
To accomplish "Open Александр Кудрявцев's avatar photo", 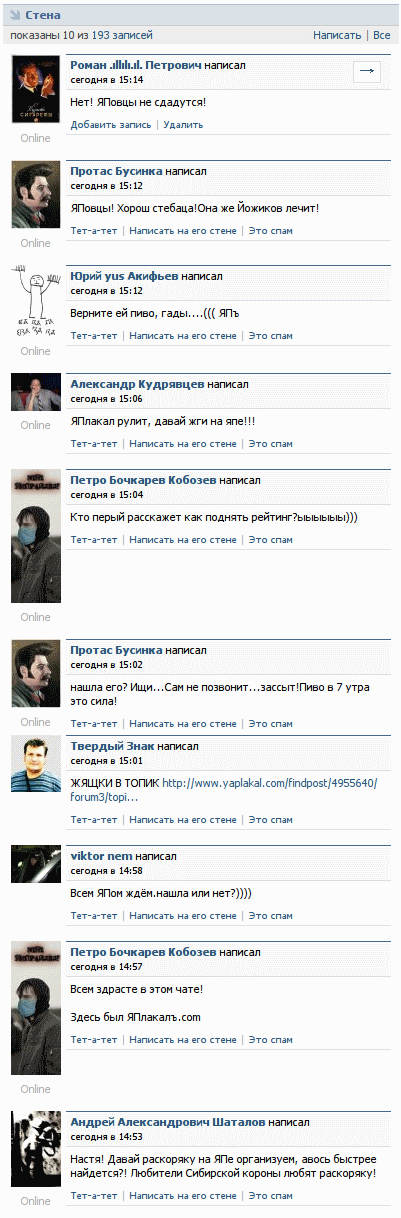I will pyautogui.click(x=35, y=393).
